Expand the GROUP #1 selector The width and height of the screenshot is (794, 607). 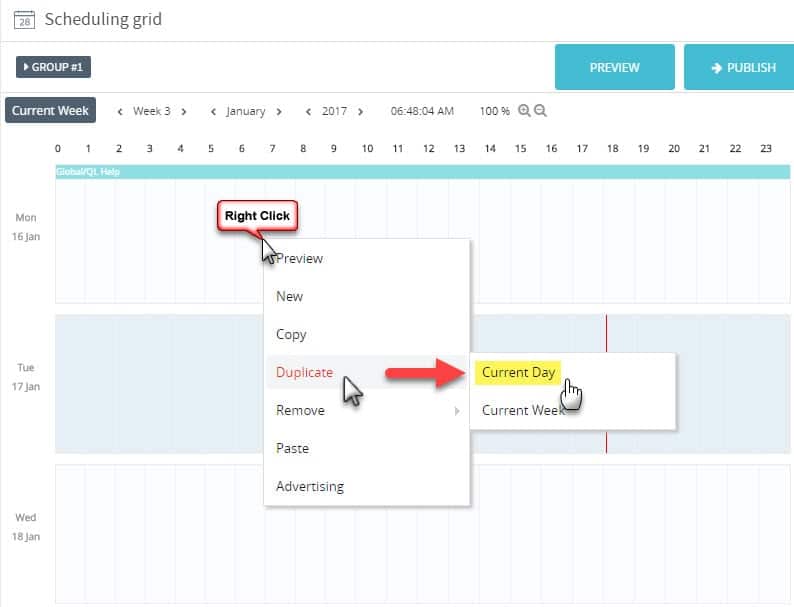(x=53, y=67)
